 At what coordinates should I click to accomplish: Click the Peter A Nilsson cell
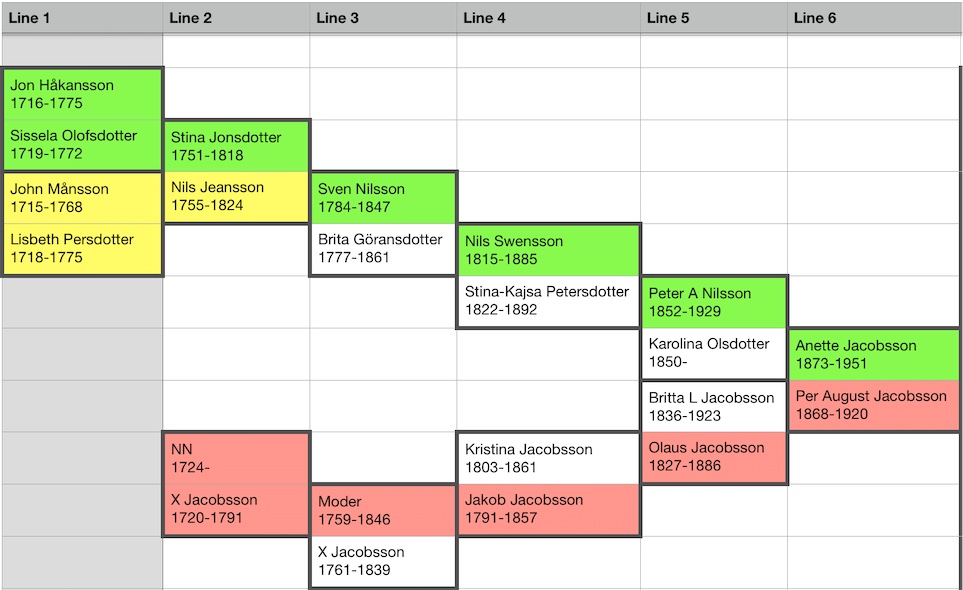714,302
